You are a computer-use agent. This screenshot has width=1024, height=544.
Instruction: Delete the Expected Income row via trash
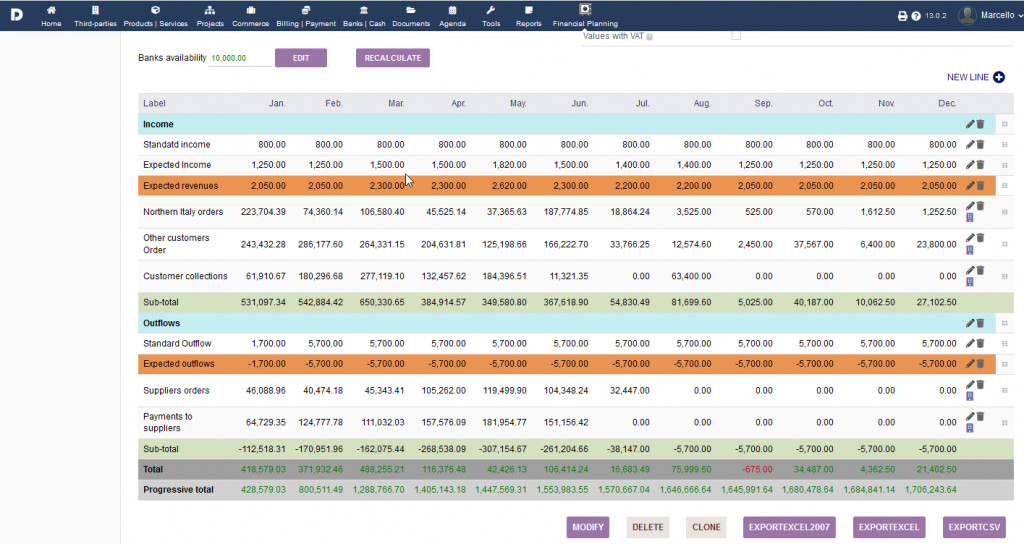click(980, 164)
